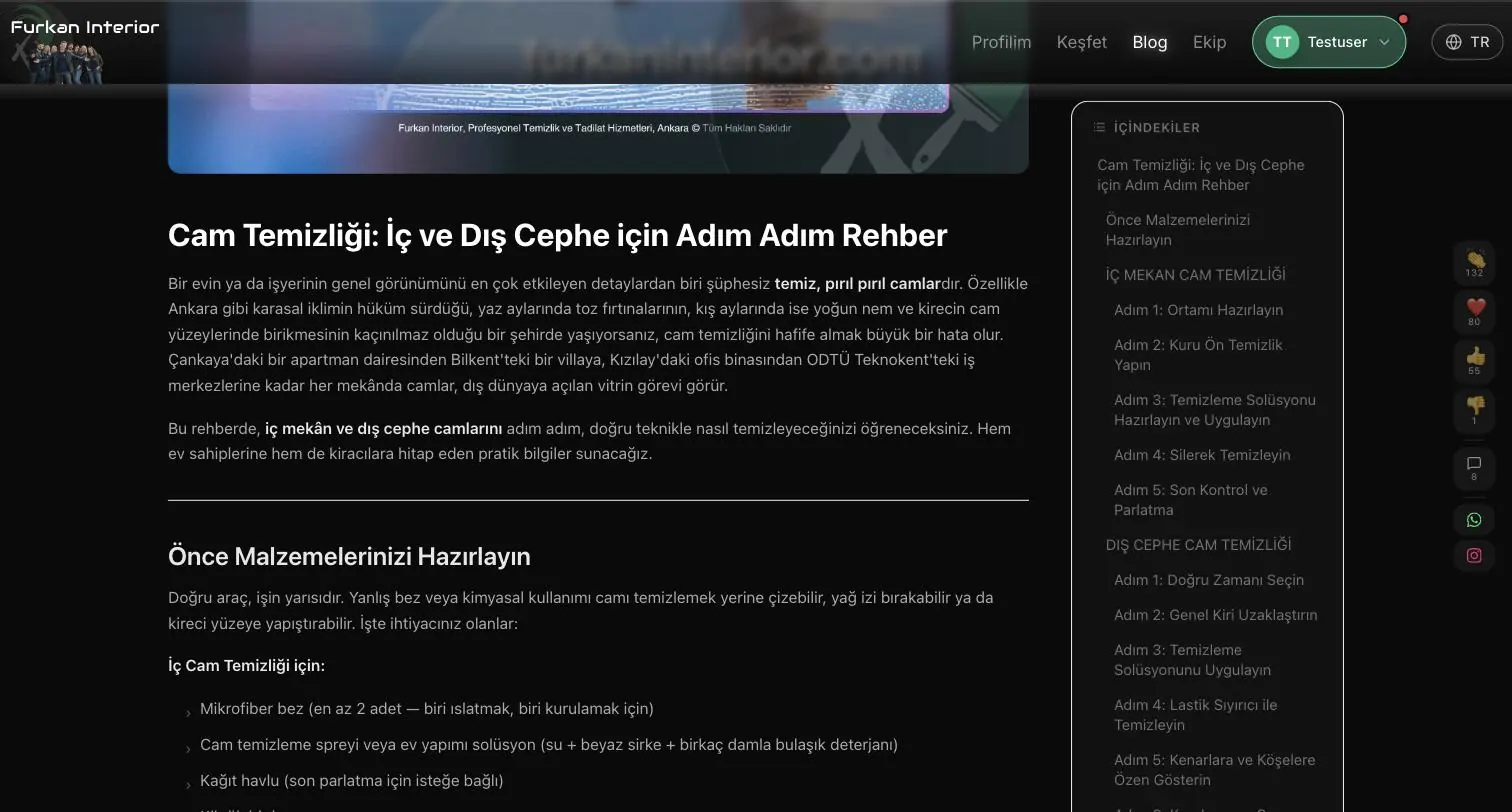
Task: Click the globe language icon
Action: point(1454,42)
